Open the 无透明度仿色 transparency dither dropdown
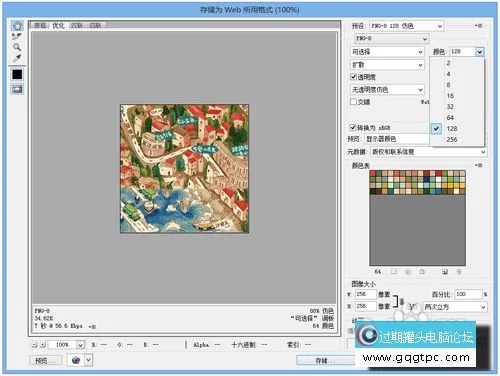Screen dimensions: 500x376 [387, 89]
